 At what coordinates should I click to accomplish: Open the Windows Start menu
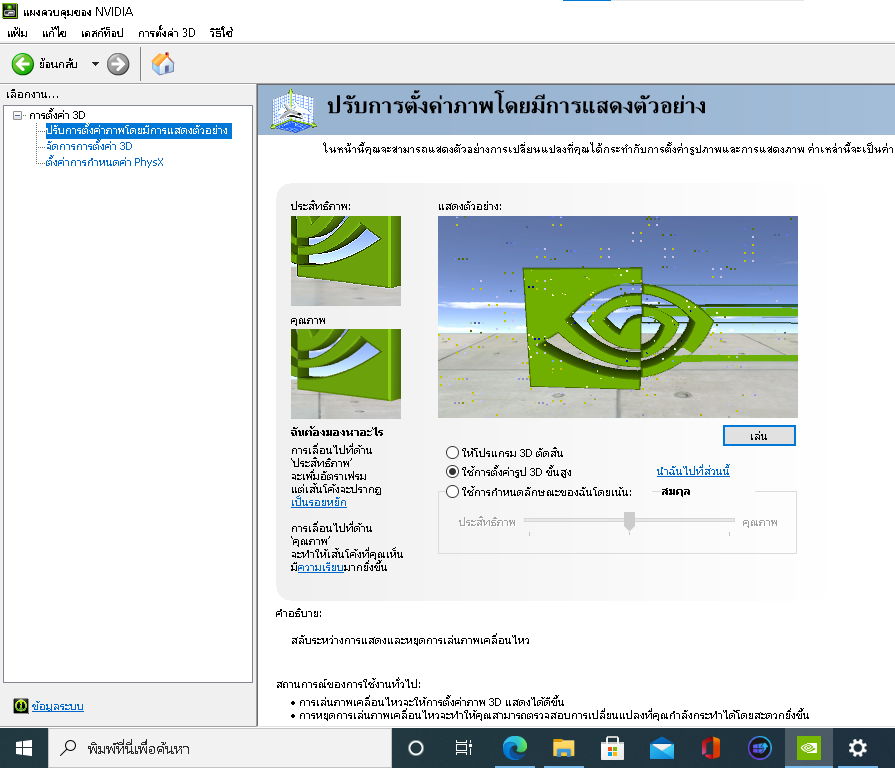click(x=23, y=748)
